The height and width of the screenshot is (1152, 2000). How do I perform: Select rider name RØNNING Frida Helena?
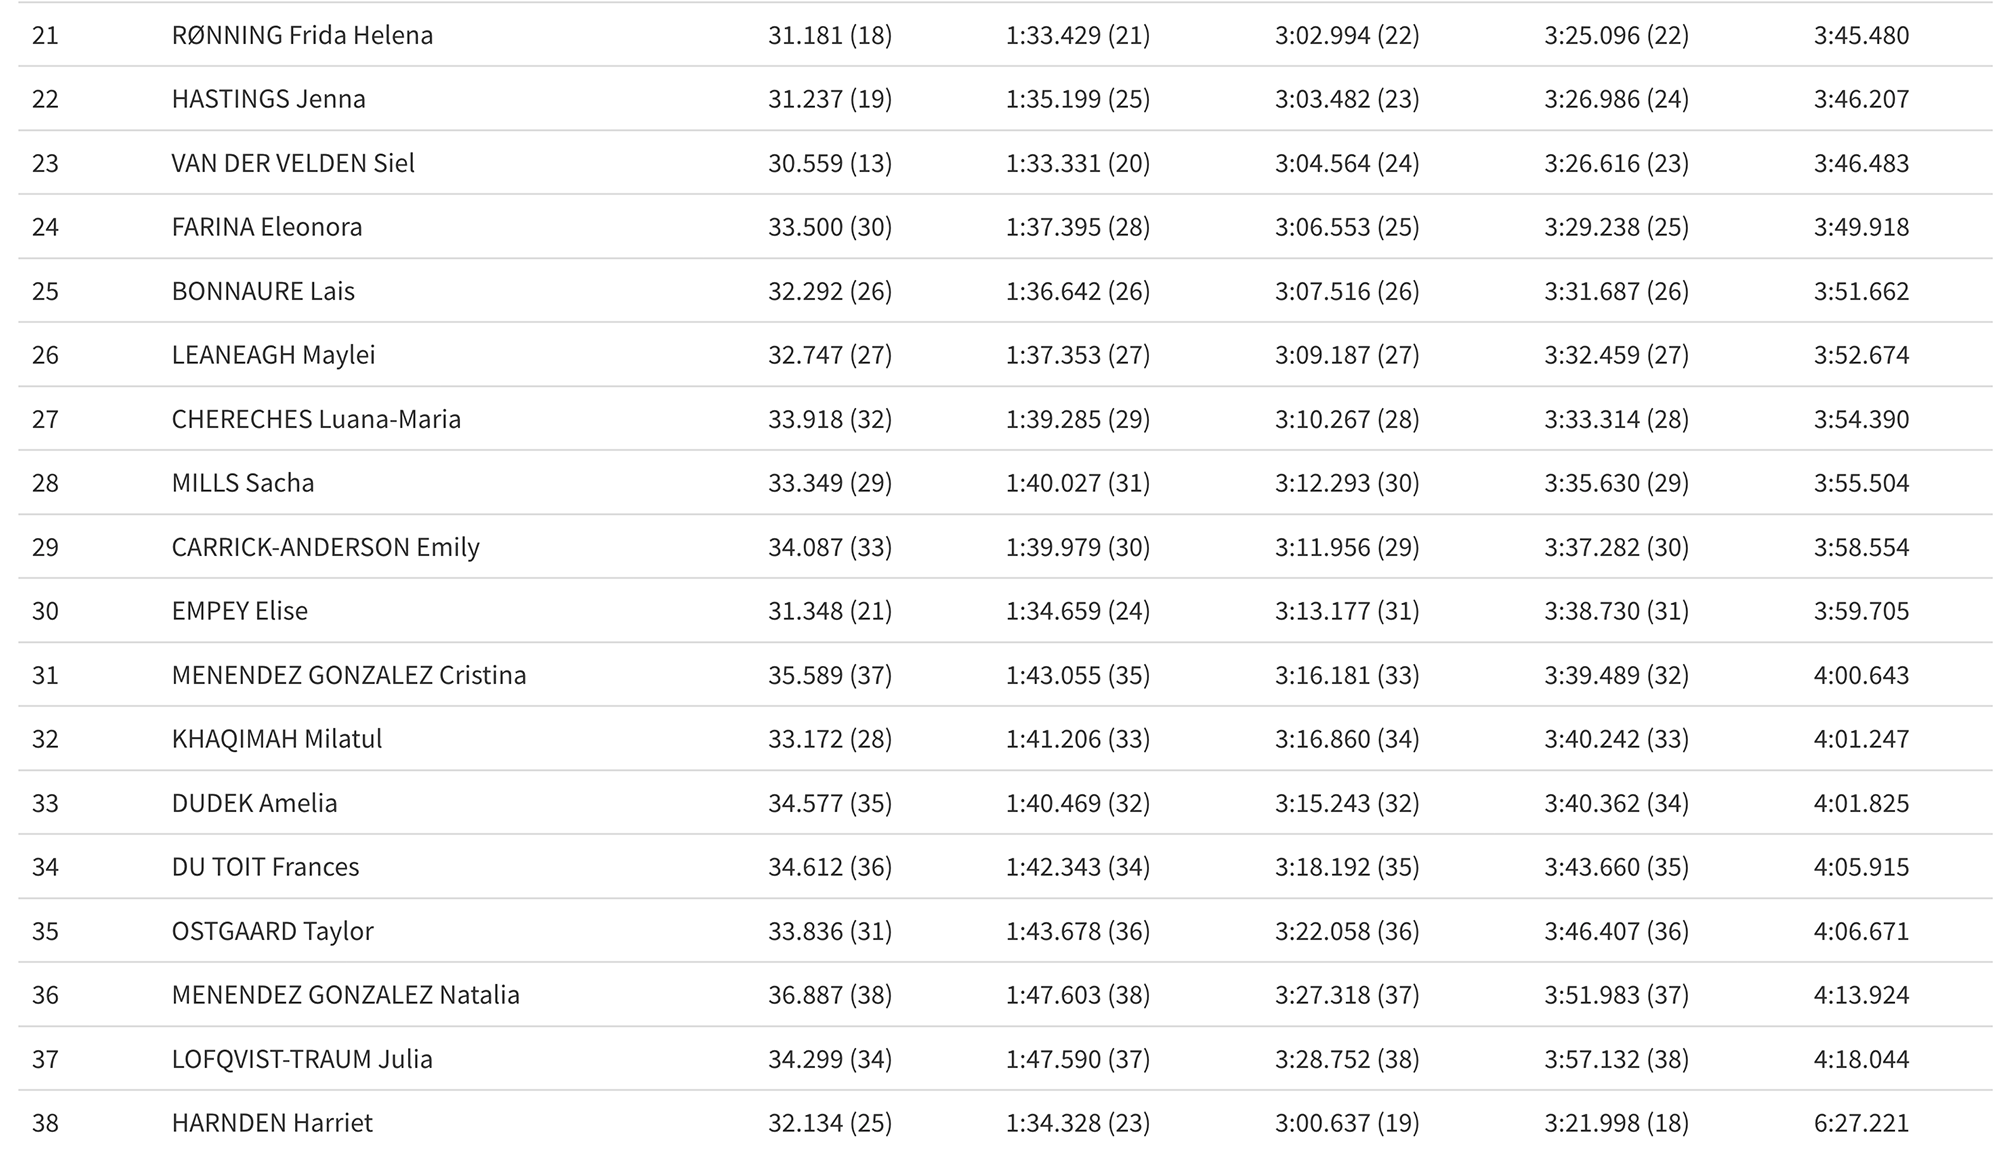pyautogui.click(x=302, y=35)
